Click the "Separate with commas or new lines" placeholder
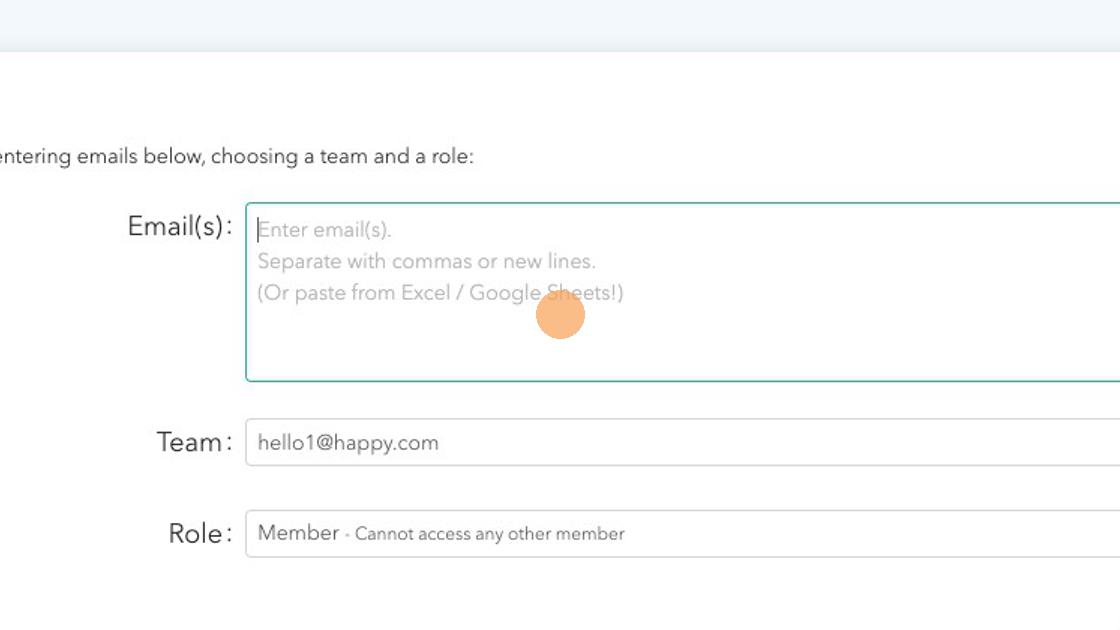1120x630 pixels. (x=426, y=261)
